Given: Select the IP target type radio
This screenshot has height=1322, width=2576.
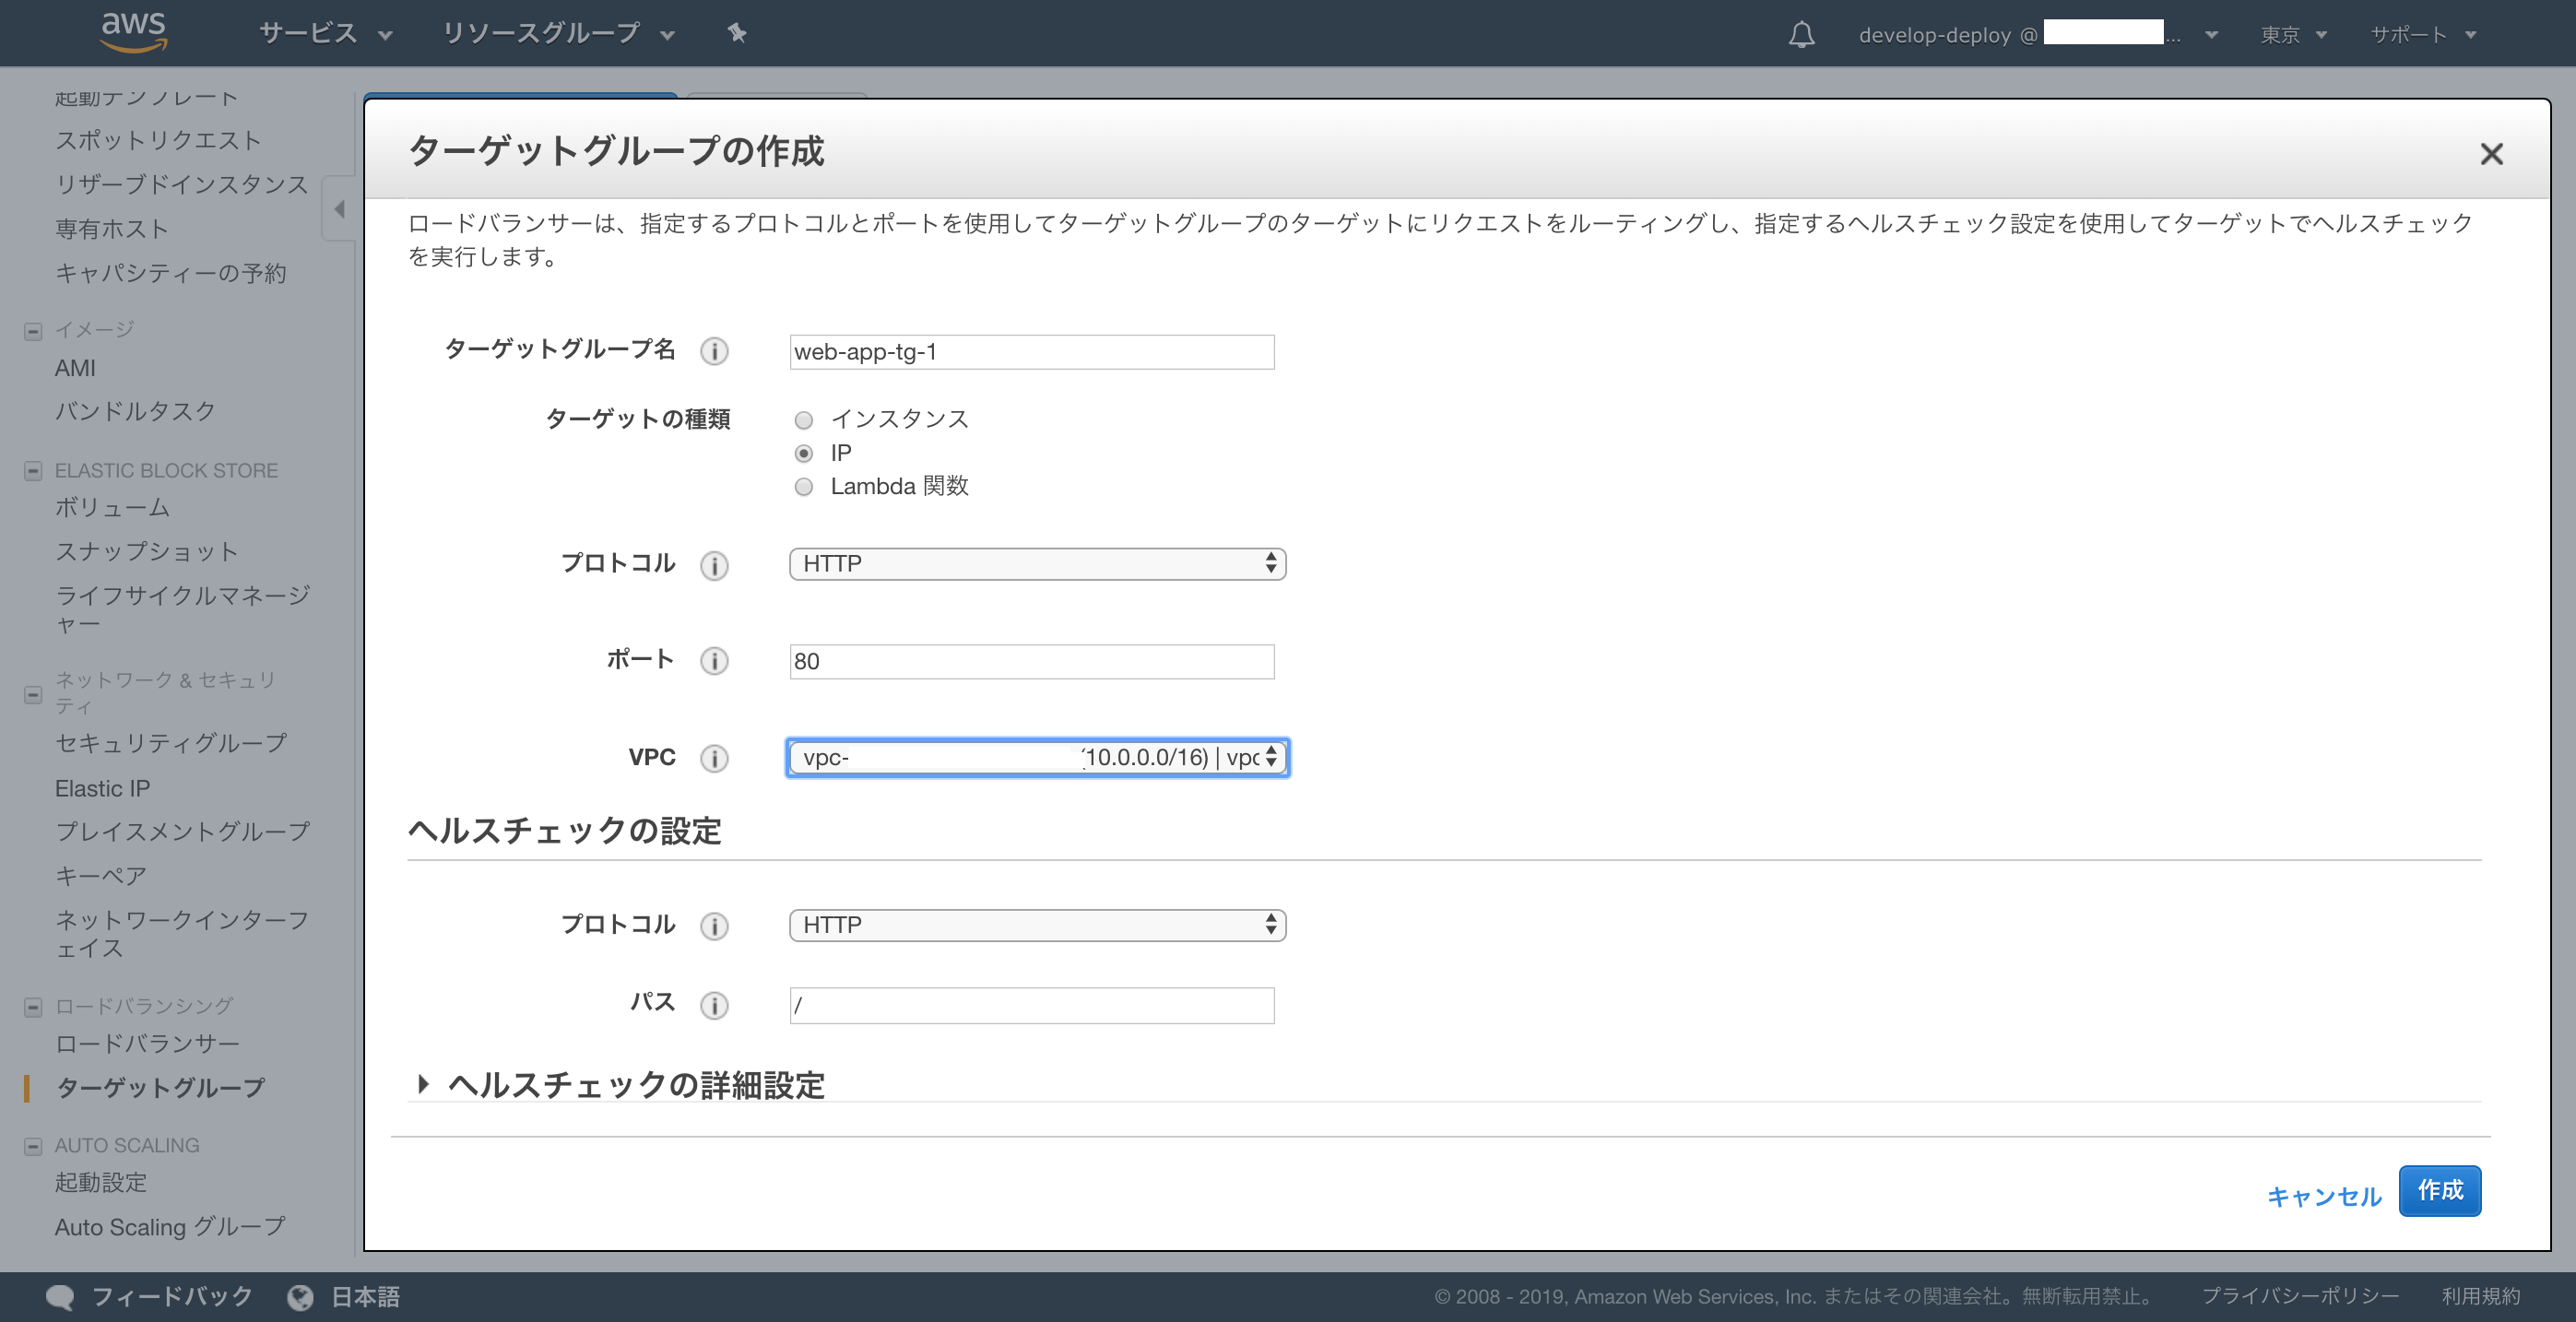Looking at the screenshot, I should [x=804, y=454].
